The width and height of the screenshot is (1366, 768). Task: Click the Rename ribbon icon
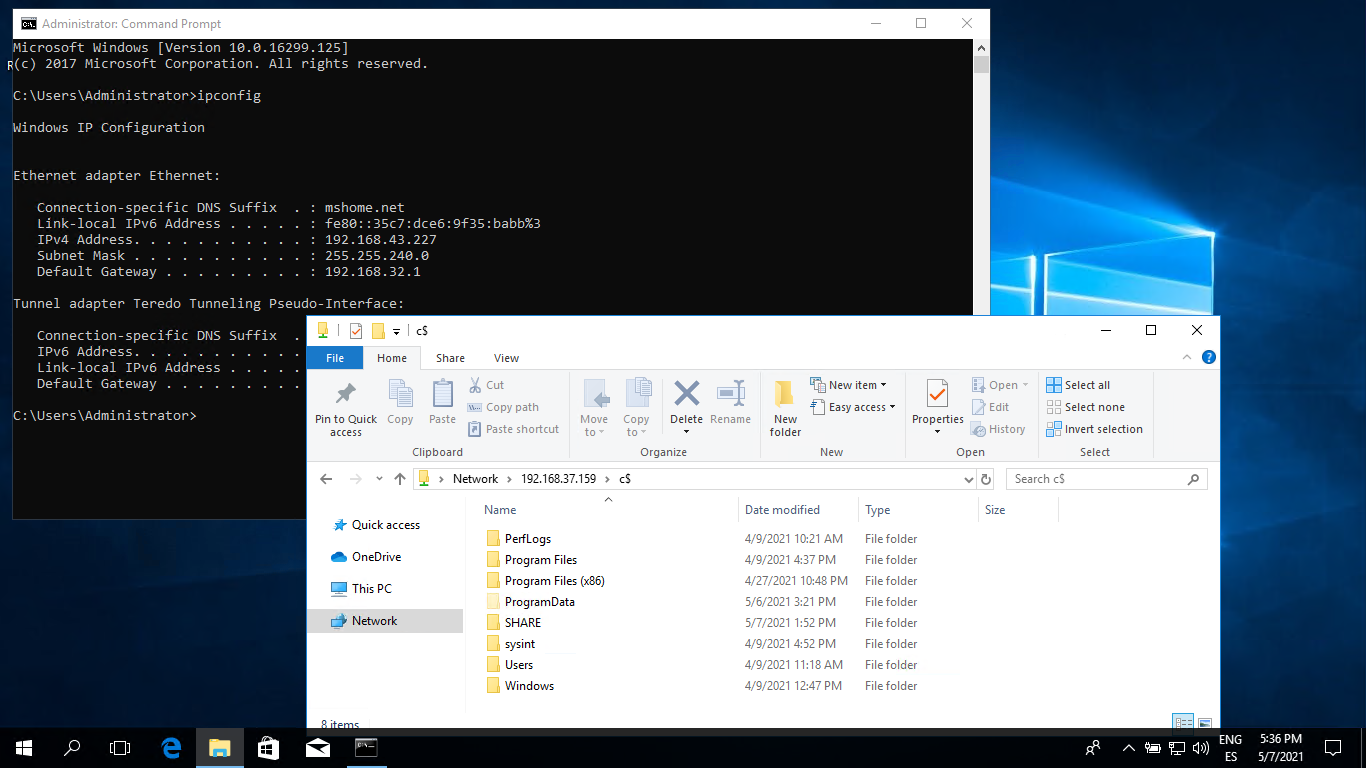pyautogui.click(x=730, y=393)
